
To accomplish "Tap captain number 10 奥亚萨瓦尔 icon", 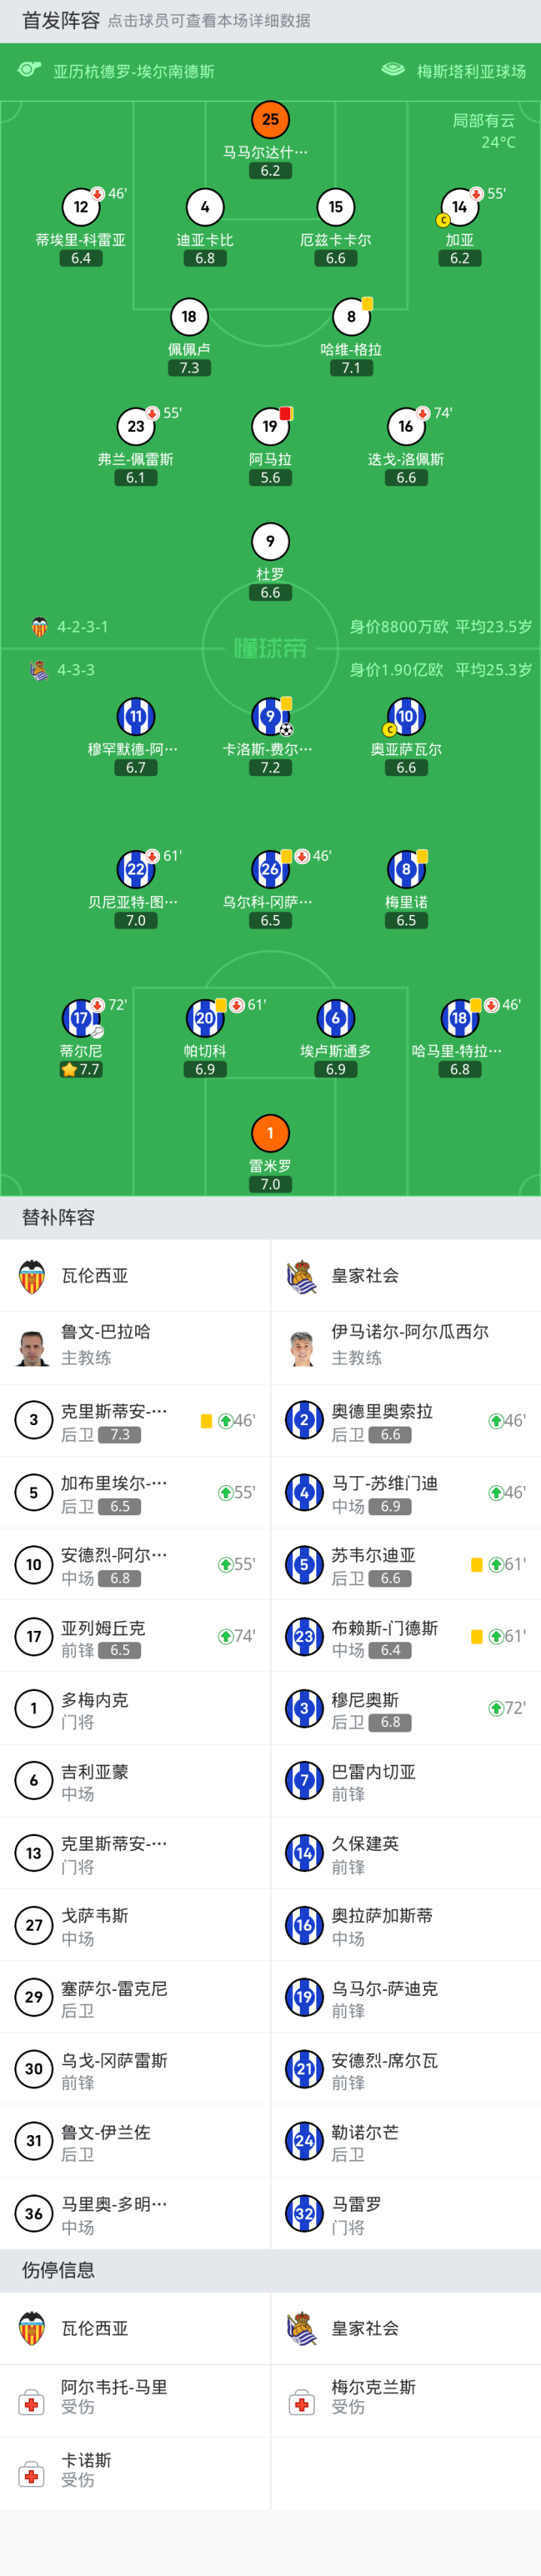I will click(x=405, y=716).
